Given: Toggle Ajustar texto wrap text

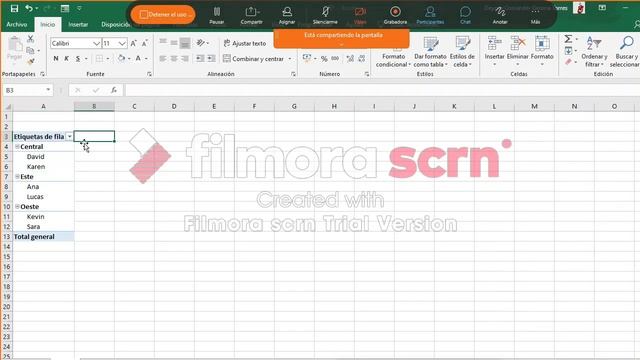Looking at the screenshot, I should (245, 43).
